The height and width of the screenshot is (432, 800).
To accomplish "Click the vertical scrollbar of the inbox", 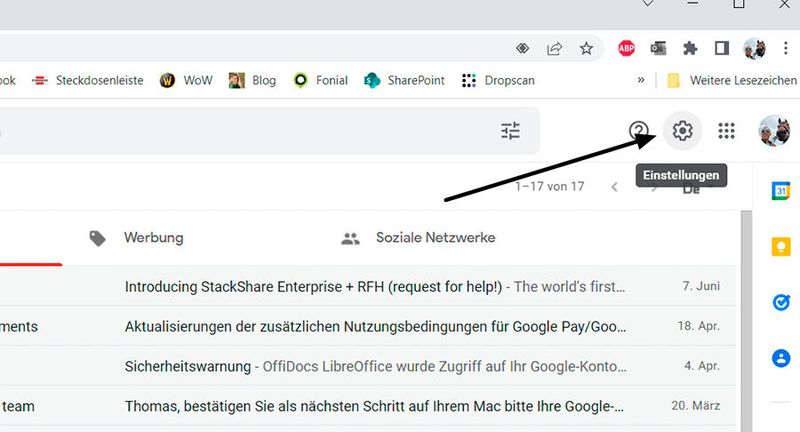I will click(746, 320).
